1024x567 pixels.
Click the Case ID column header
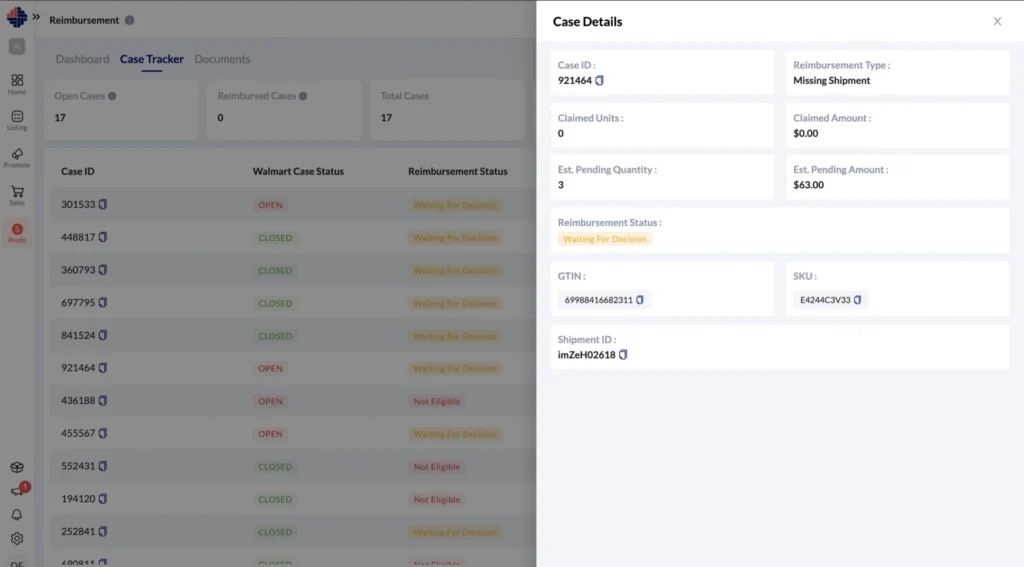pyautogui.click(x=78, y=171)
